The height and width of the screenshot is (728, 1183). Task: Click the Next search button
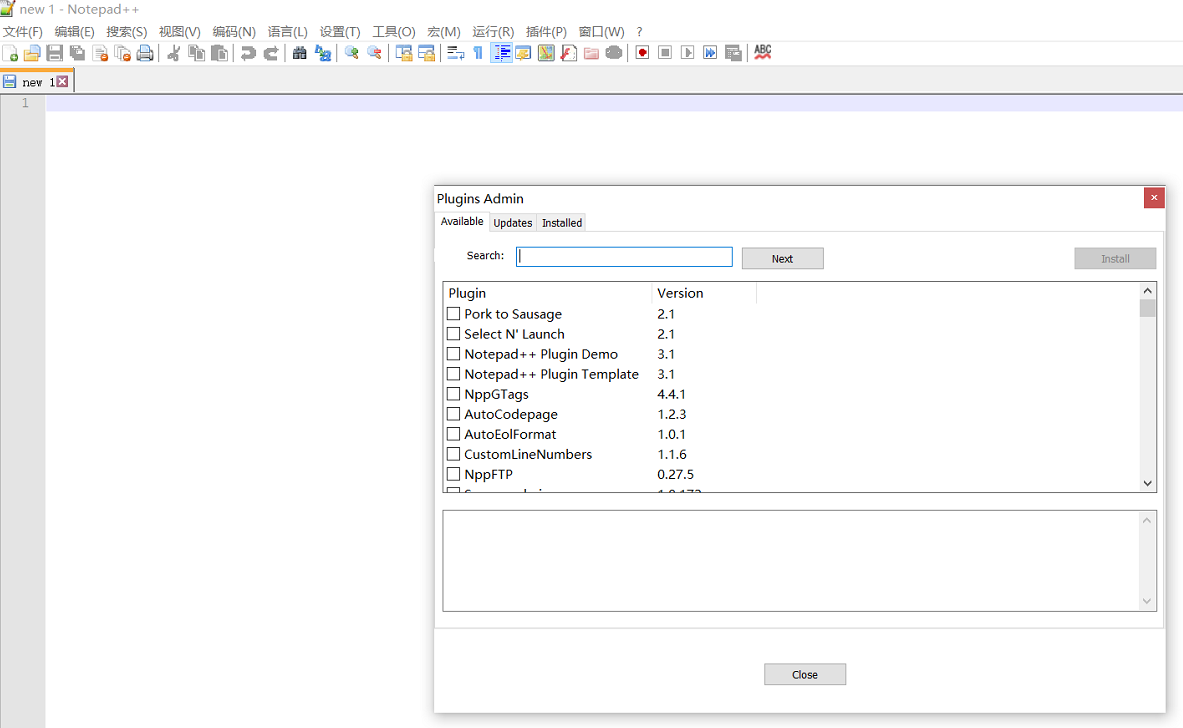click(782, 259)
